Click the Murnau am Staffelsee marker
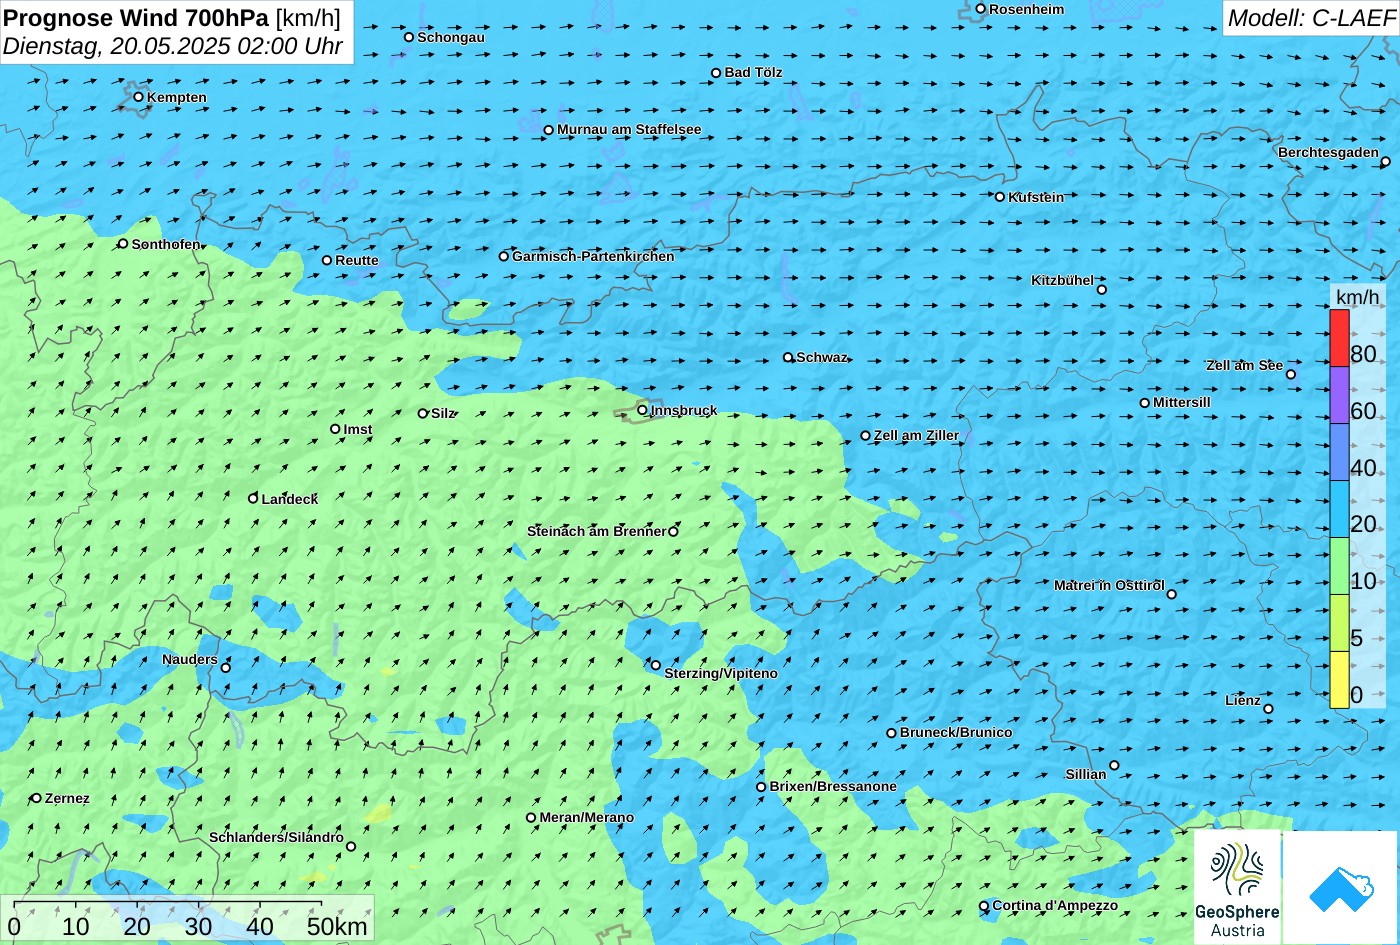Screen dimensions: 1400x945 coord(548,129)
